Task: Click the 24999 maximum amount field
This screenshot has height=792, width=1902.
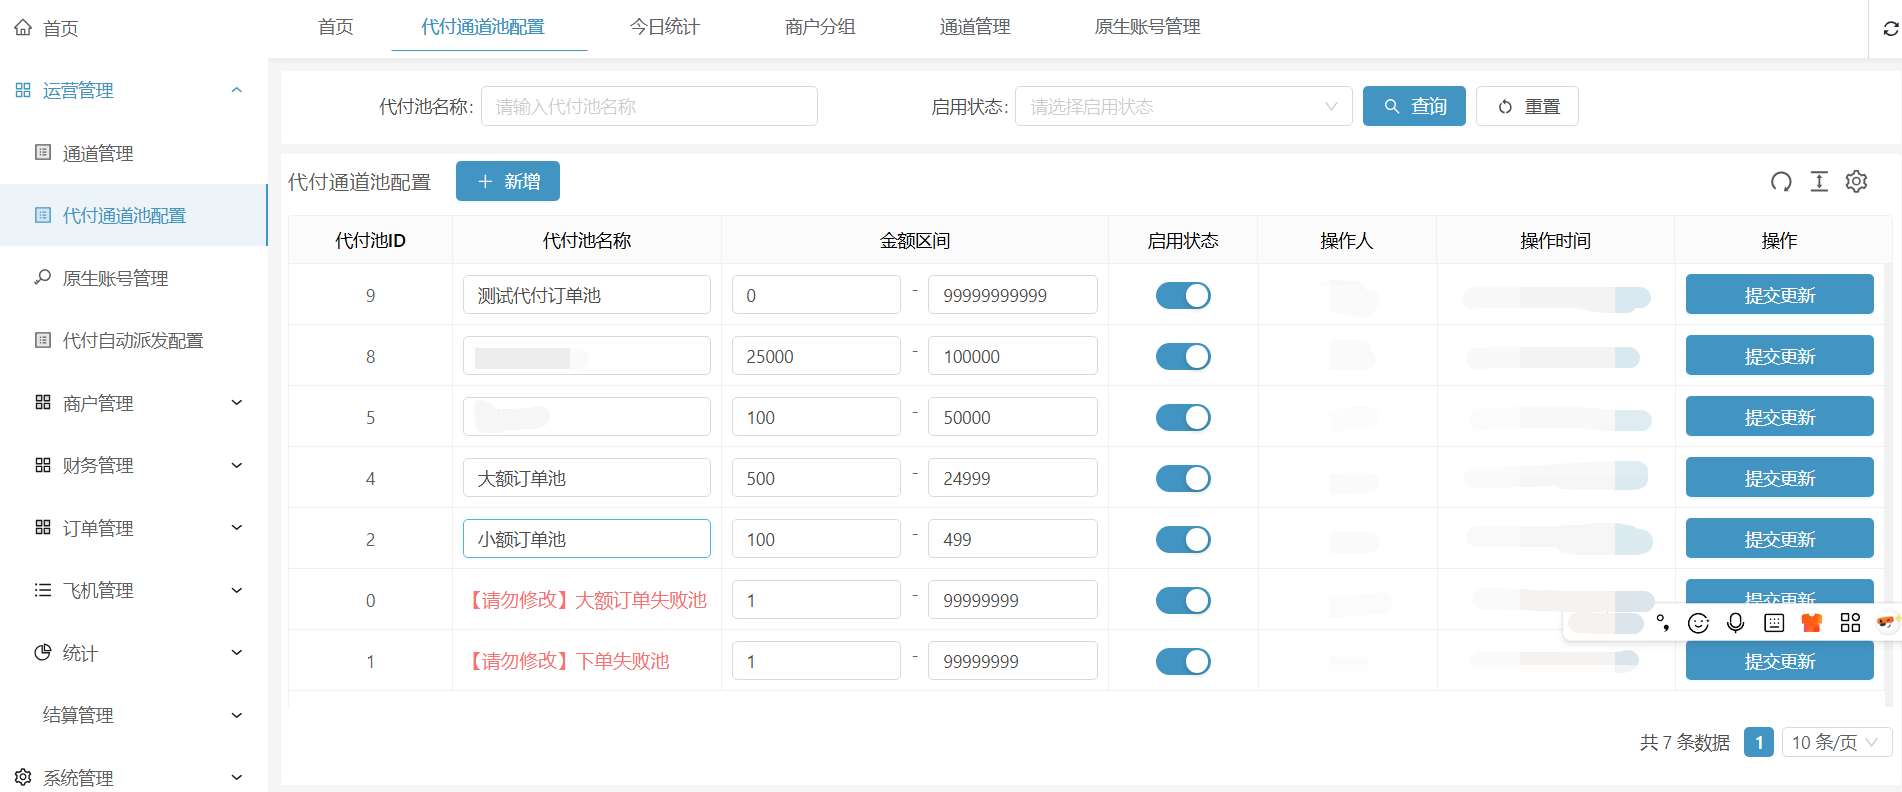Action: (1013, 478)
